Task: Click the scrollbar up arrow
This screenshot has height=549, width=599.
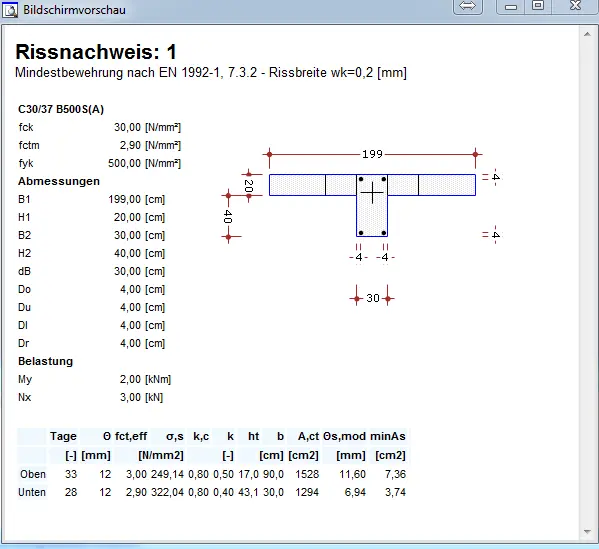Action: click(587, 34)
